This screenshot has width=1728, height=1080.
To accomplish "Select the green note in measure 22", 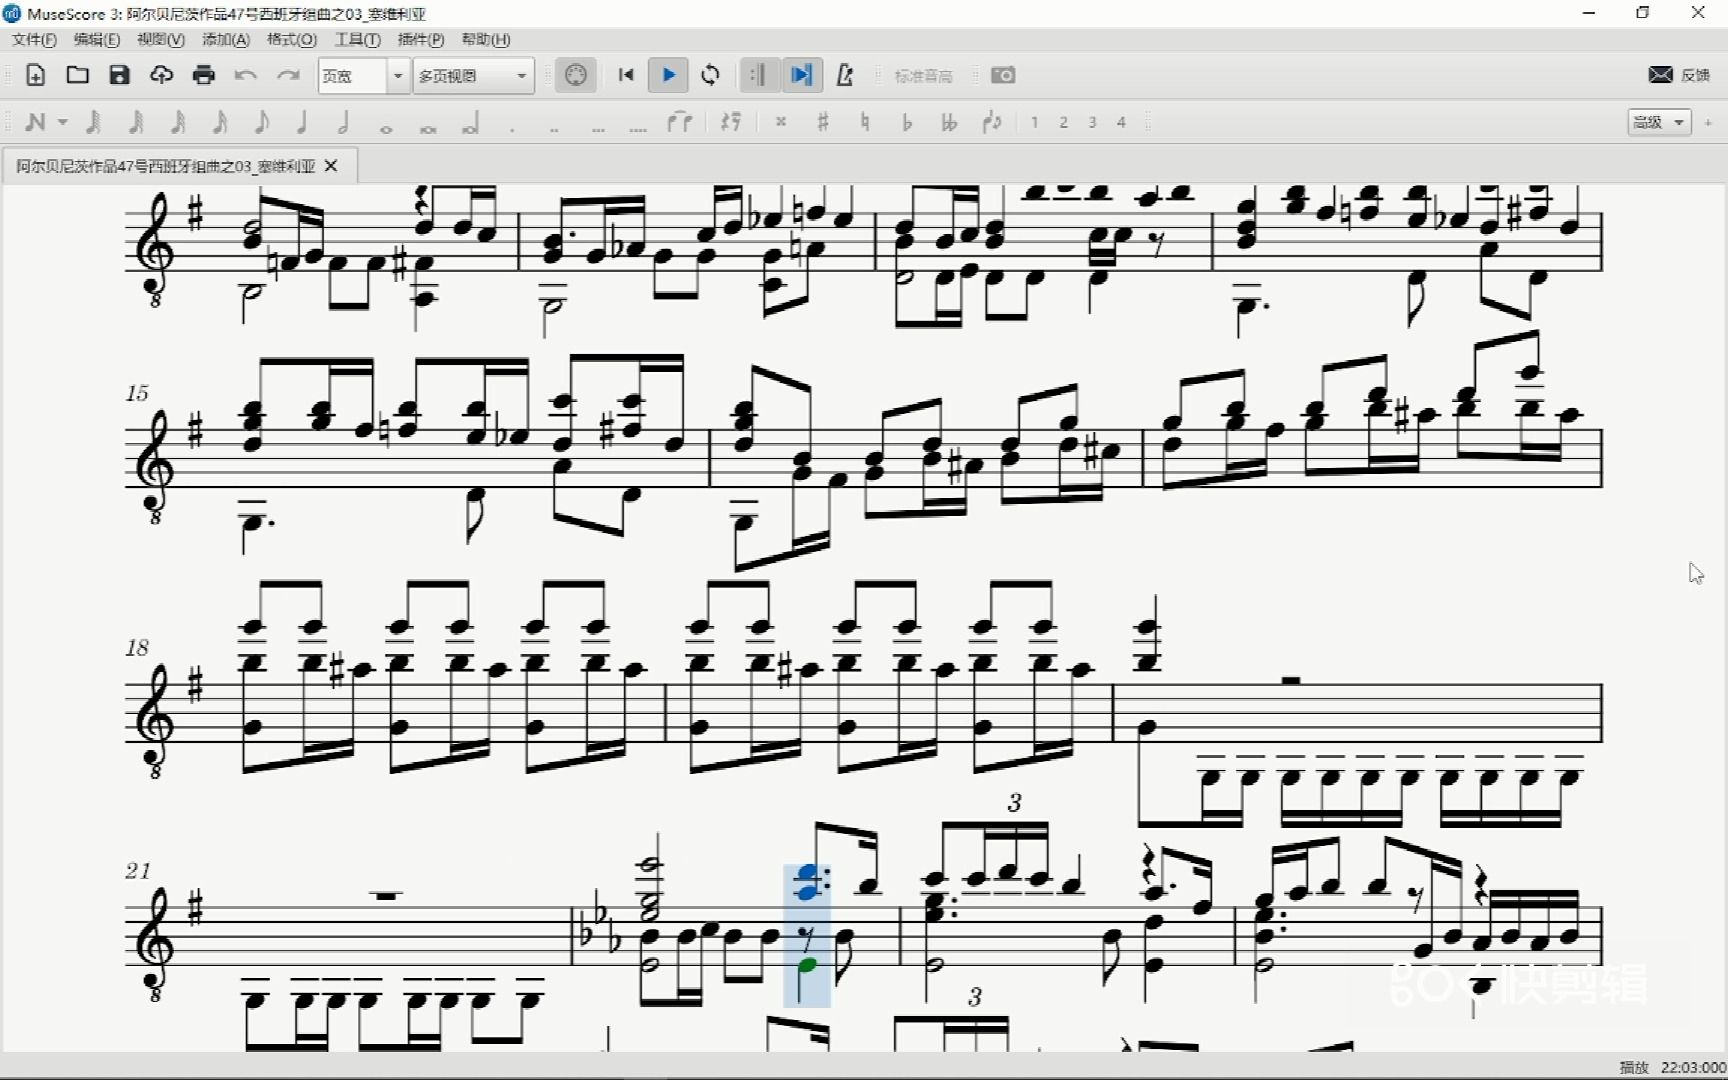I will tap(808, 965).
